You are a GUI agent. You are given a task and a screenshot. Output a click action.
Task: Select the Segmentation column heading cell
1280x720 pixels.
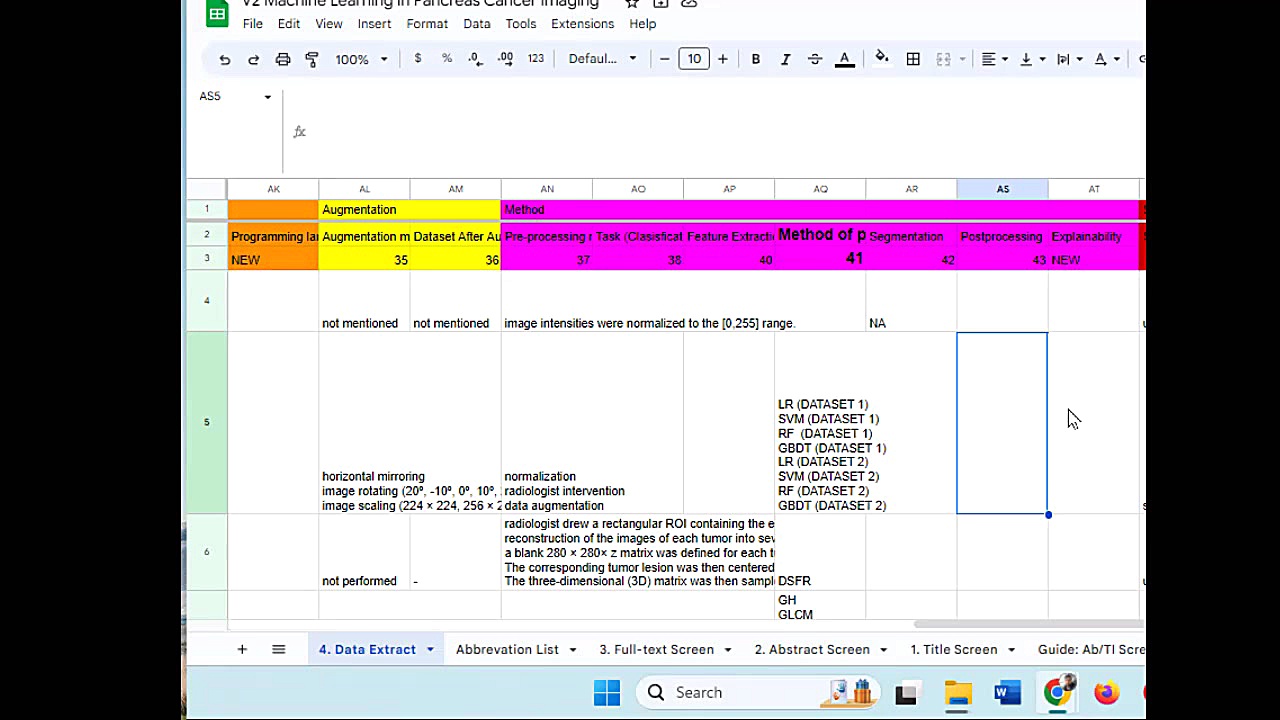[911, 237]
